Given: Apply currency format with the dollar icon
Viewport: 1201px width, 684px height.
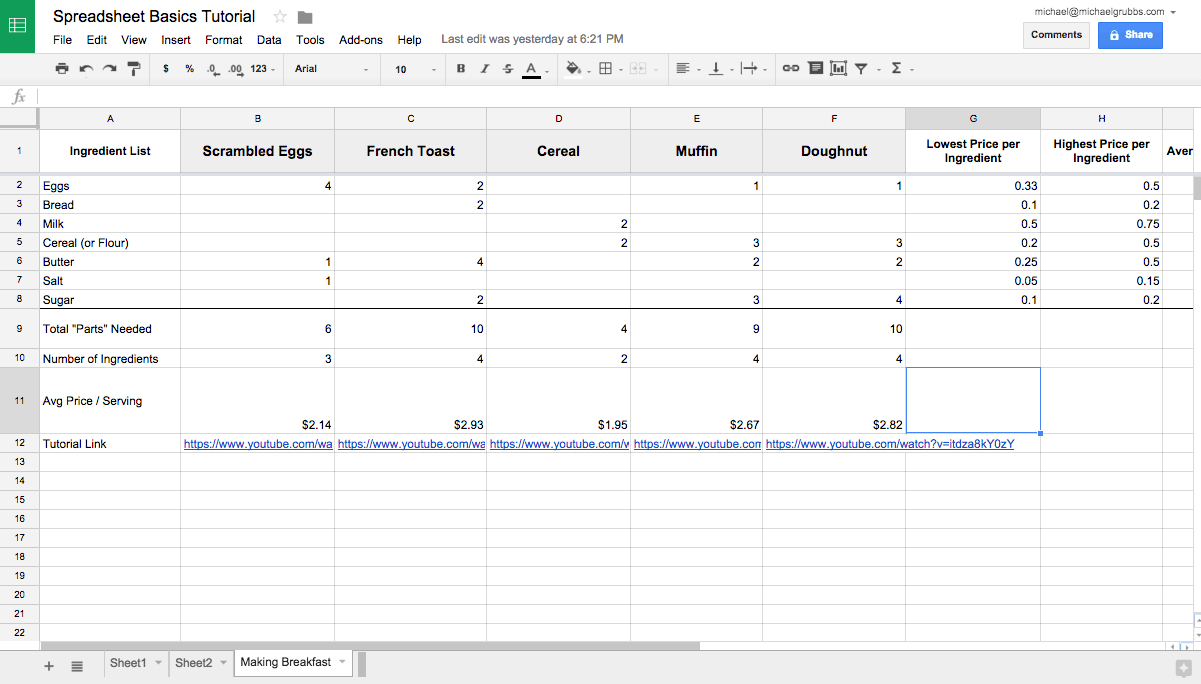Looking at the screenshot, I should click(165, 68).
